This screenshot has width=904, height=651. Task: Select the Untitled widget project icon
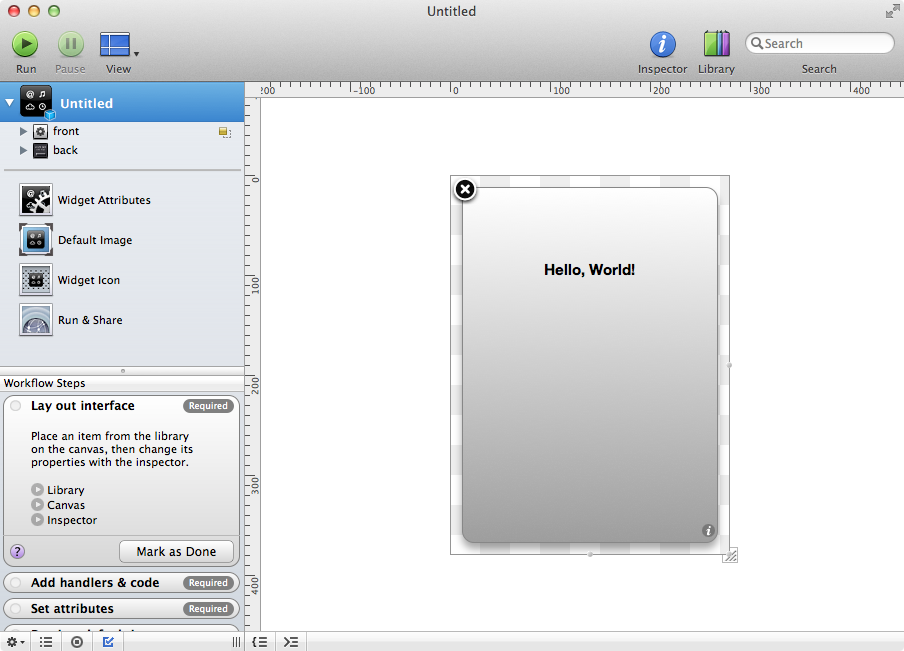tap(37, 102)
